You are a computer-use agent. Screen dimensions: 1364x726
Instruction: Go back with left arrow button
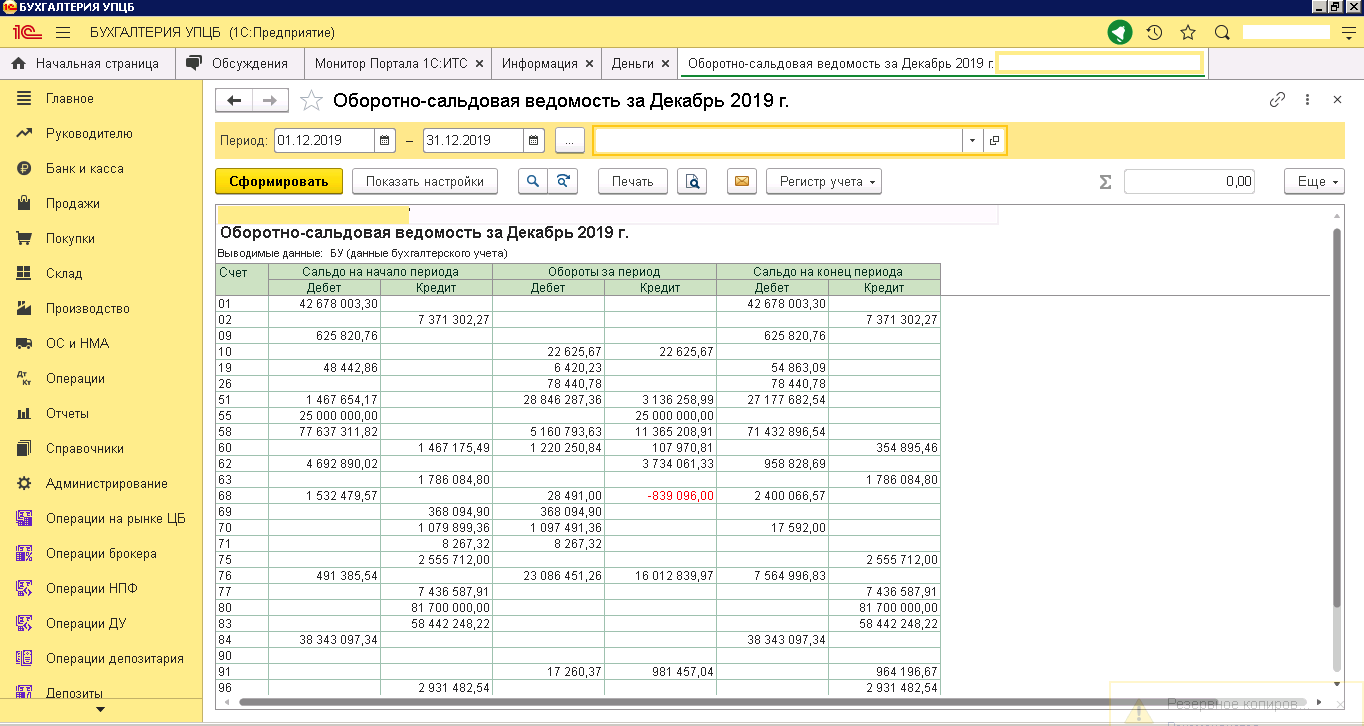point(234,100)
